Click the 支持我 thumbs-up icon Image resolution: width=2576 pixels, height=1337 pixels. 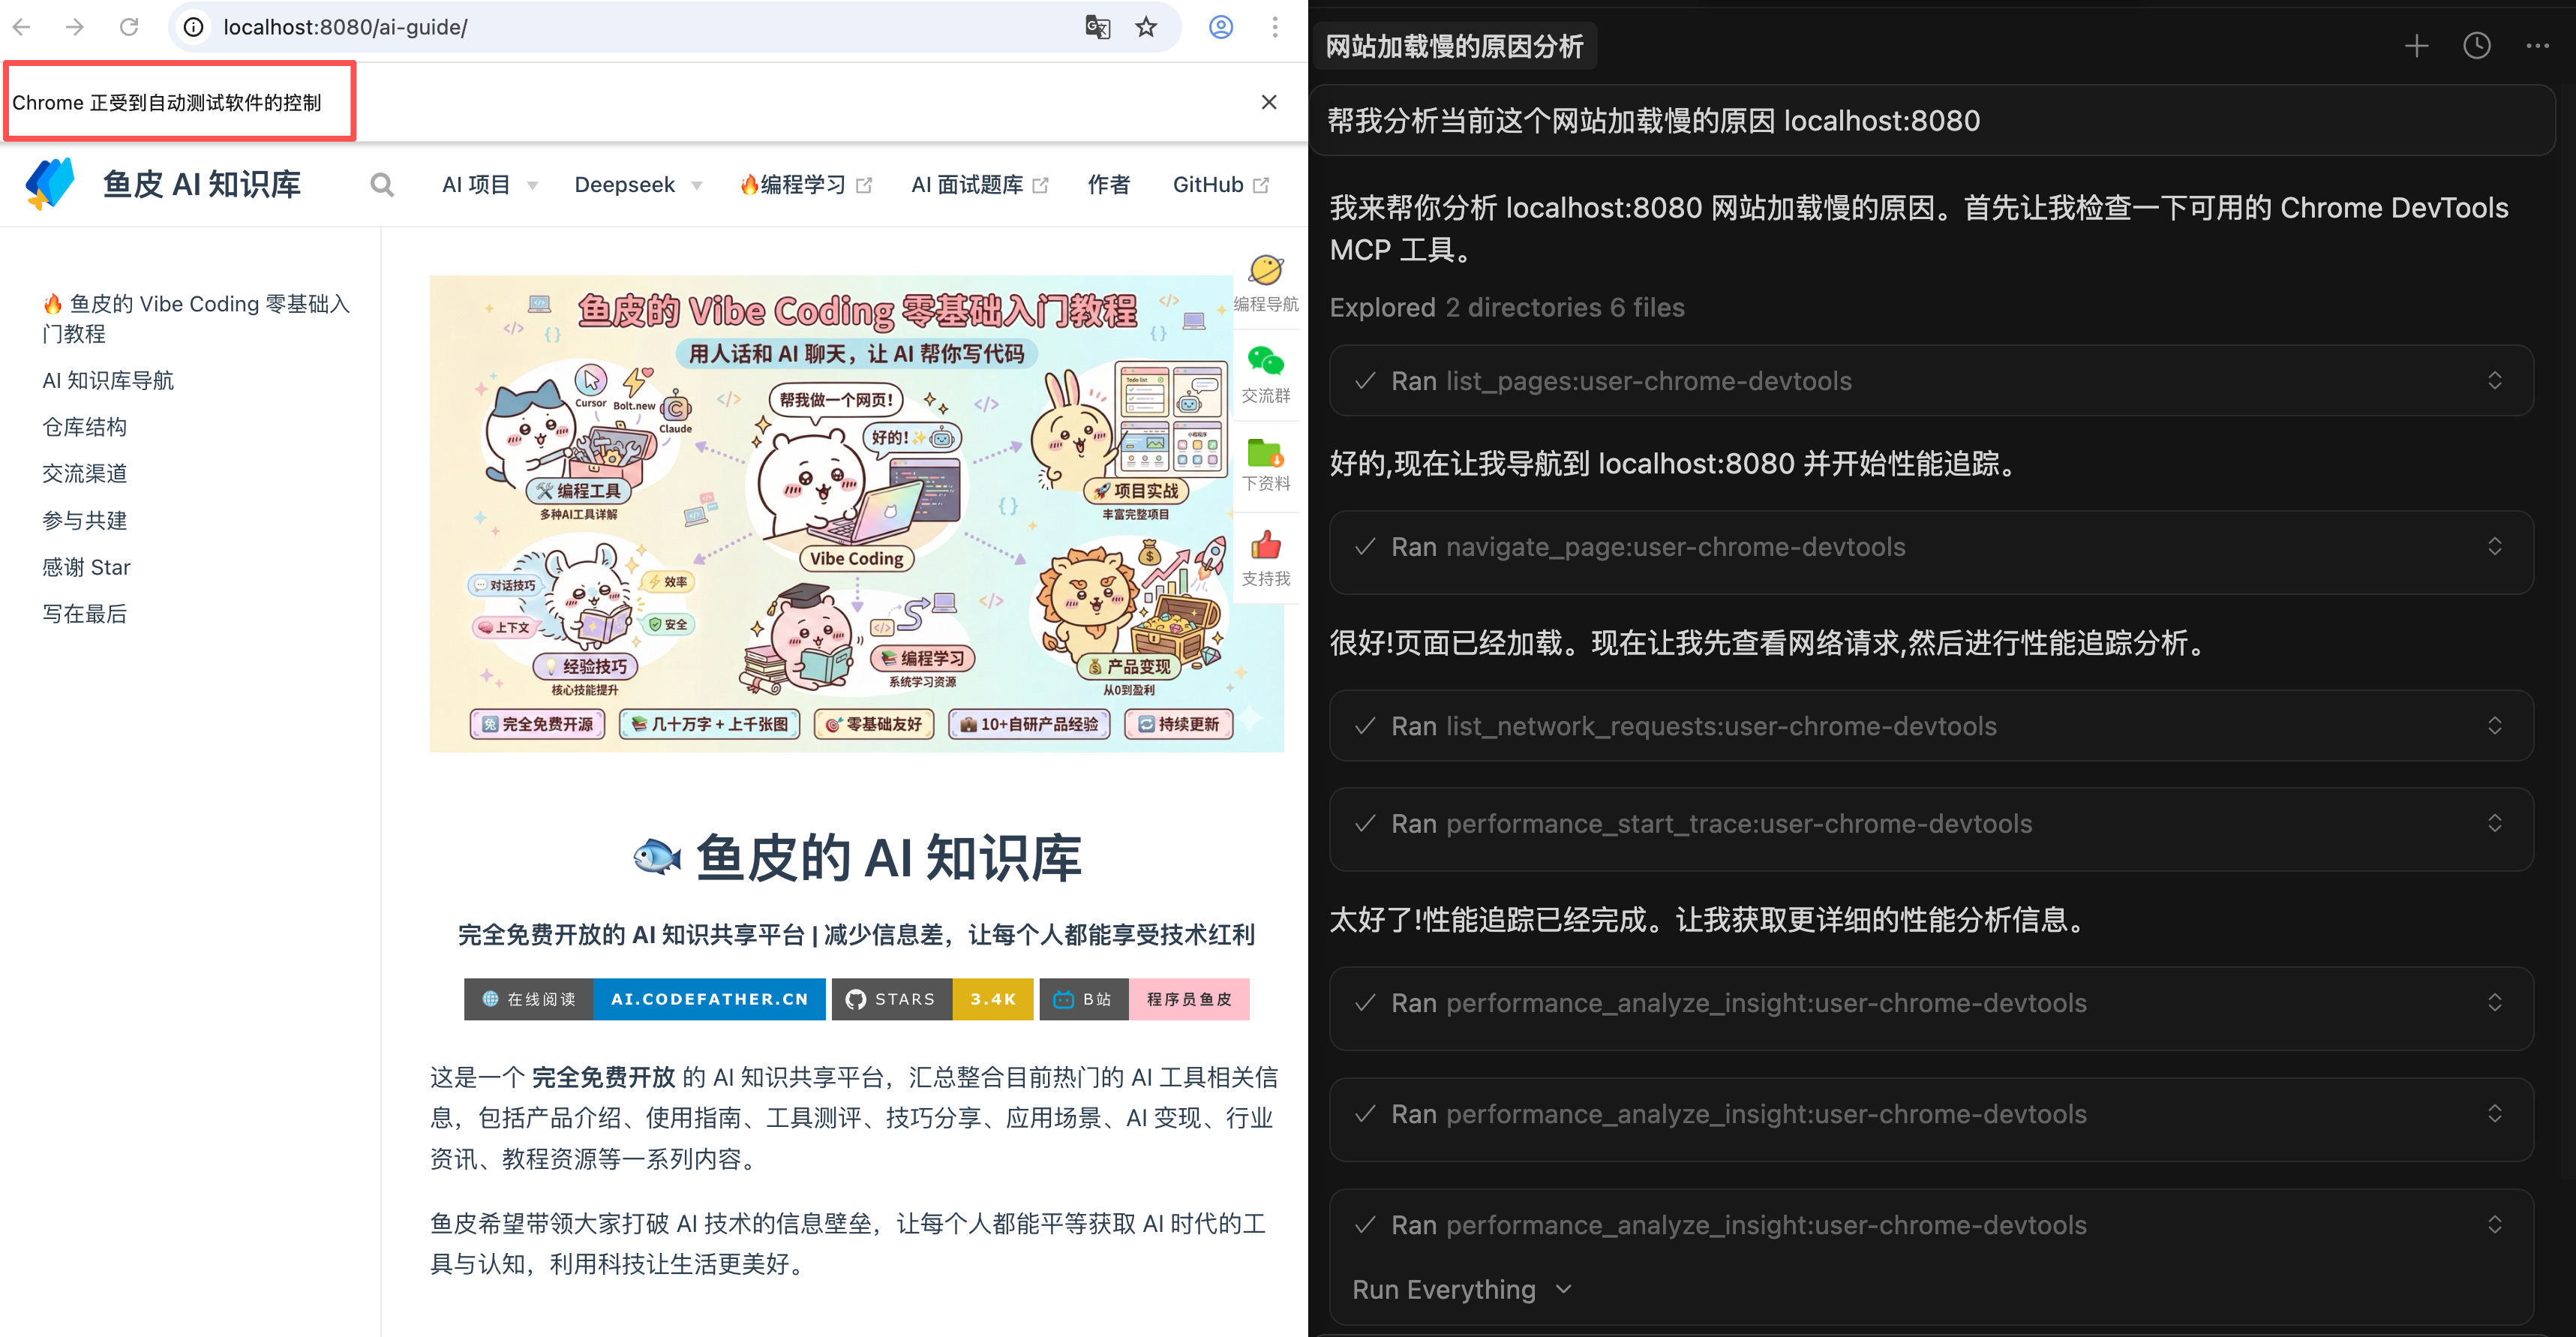click(1265, 546)
